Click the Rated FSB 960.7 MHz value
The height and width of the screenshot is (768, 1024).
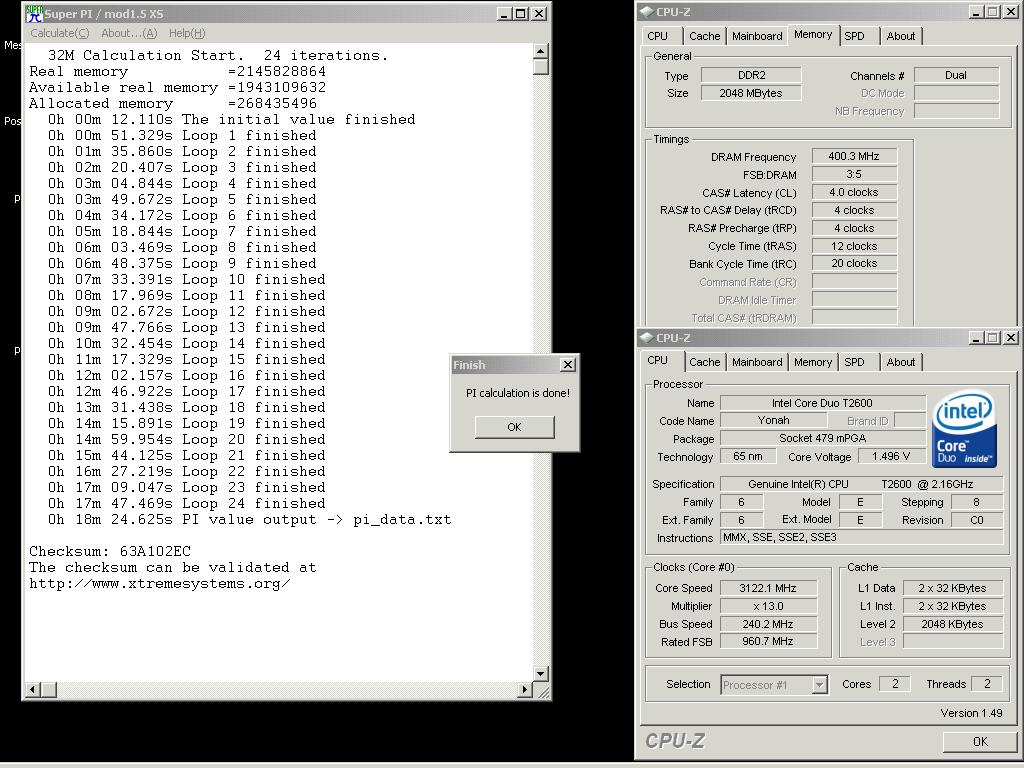(768, 642)
